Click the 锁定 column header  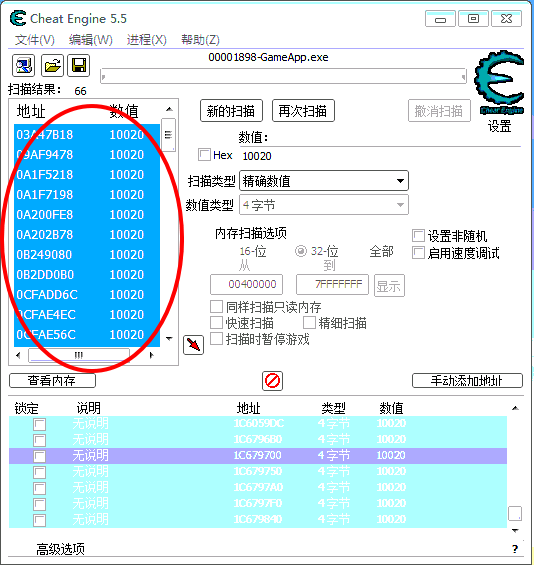[26, 408]
